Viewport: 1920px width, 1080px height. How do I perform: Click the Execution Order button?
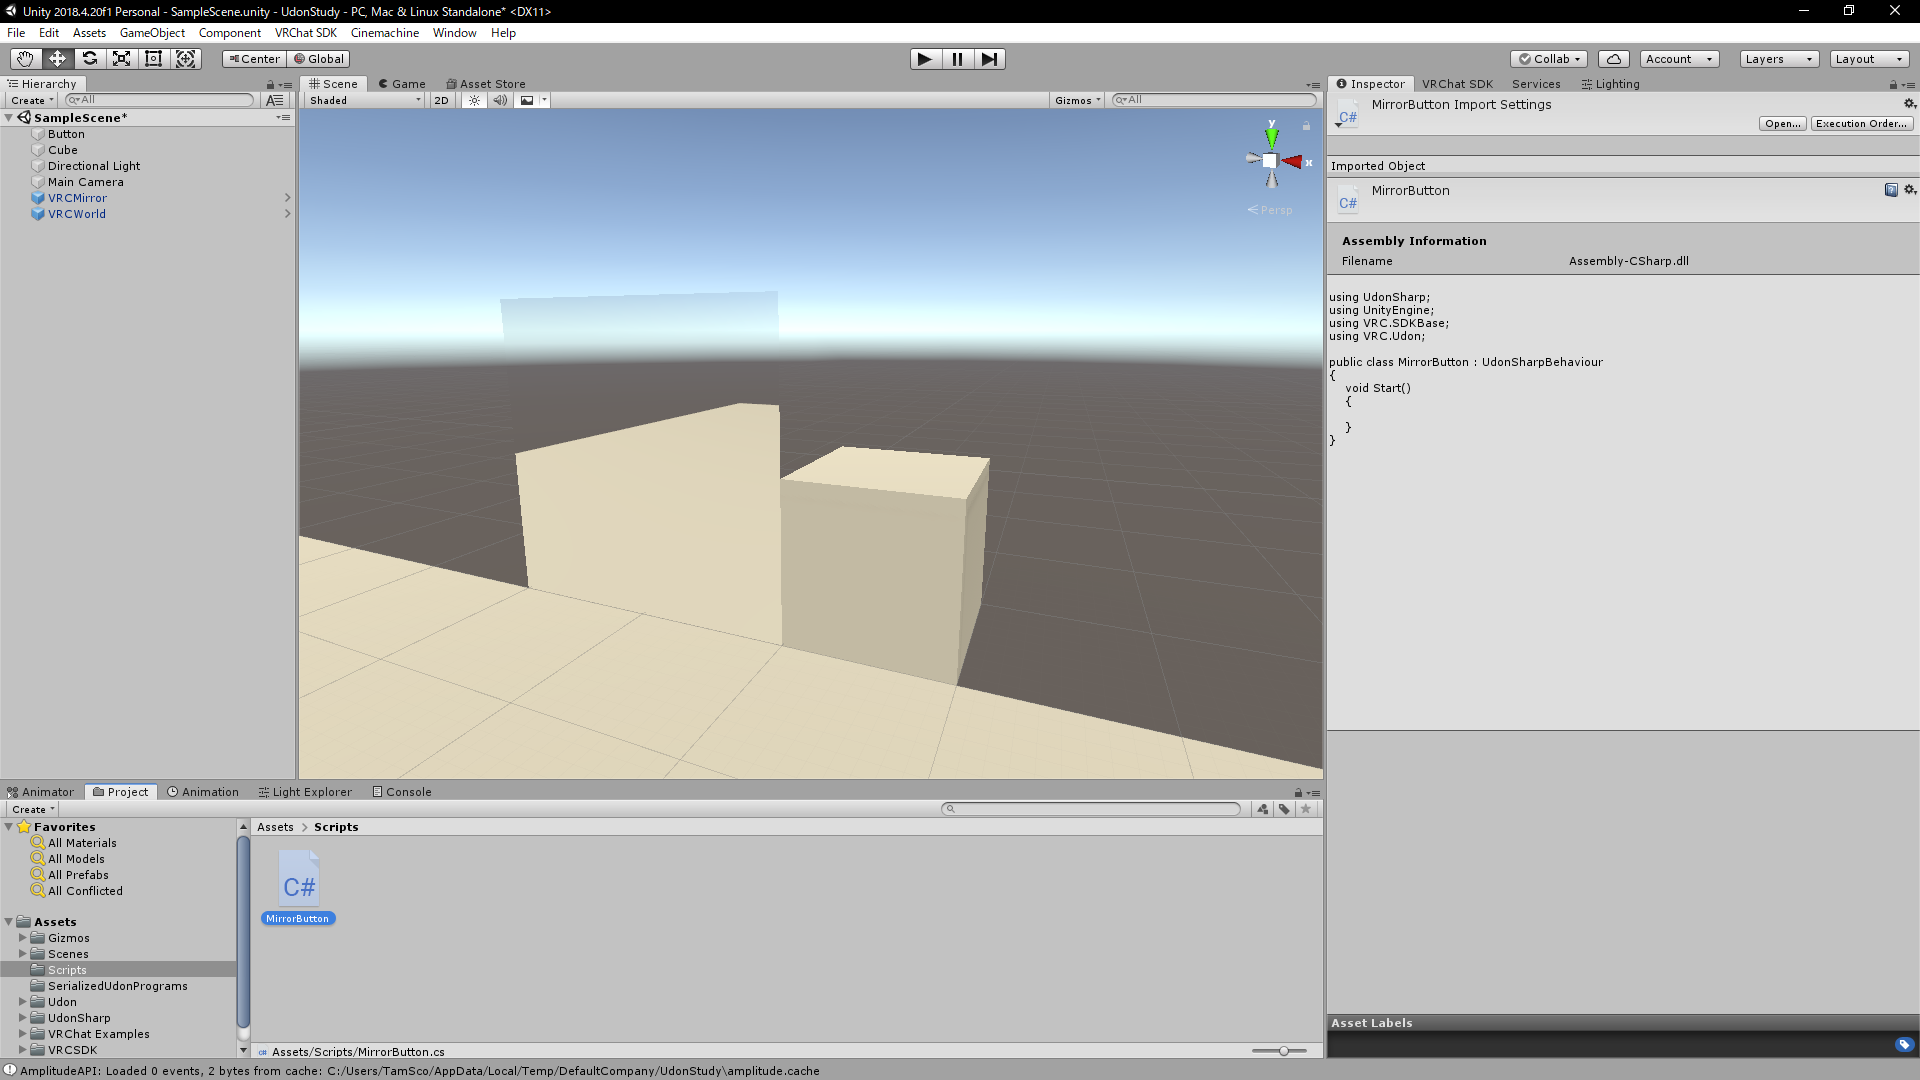click(x=1861, y=124)
